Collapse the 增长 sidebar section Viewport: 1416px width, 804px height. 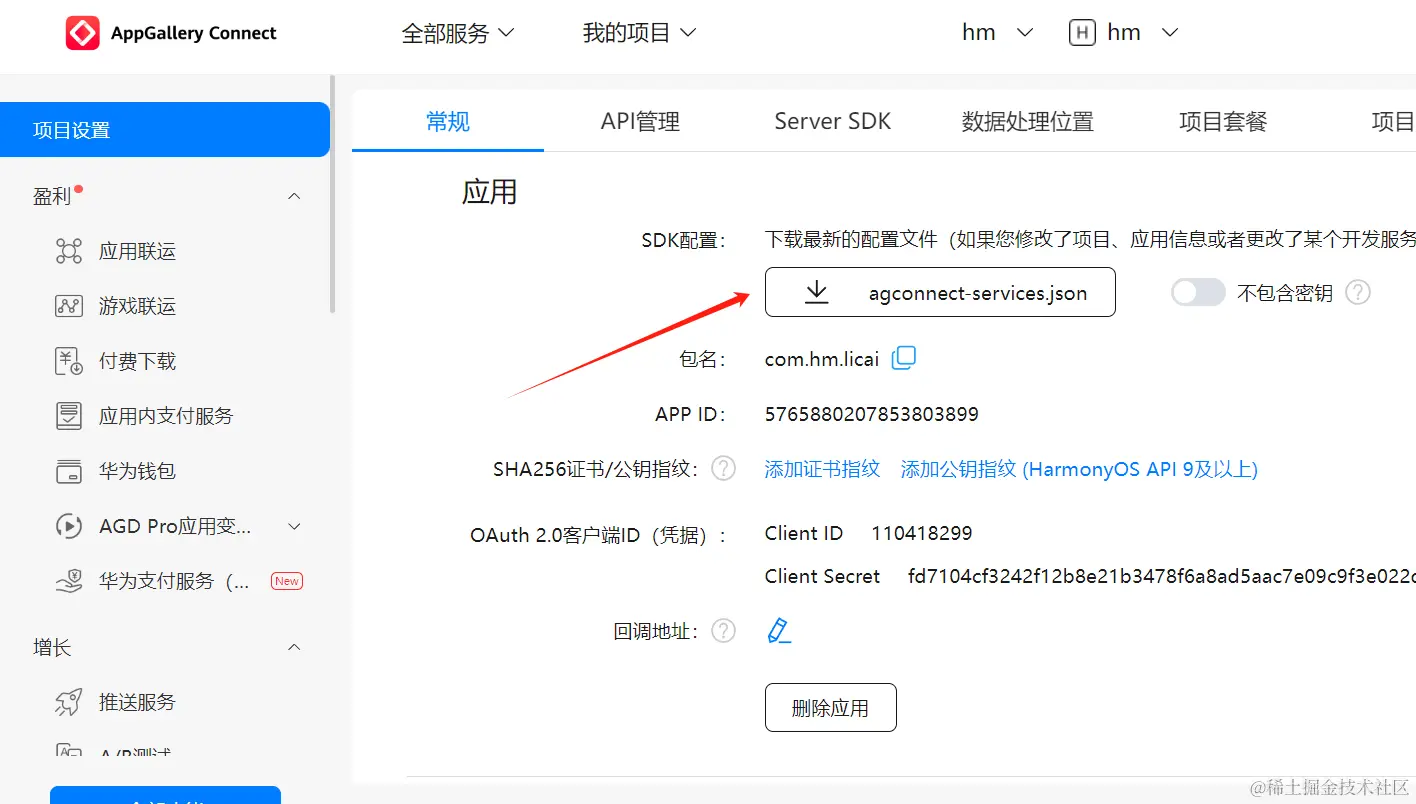click(294, 648)
